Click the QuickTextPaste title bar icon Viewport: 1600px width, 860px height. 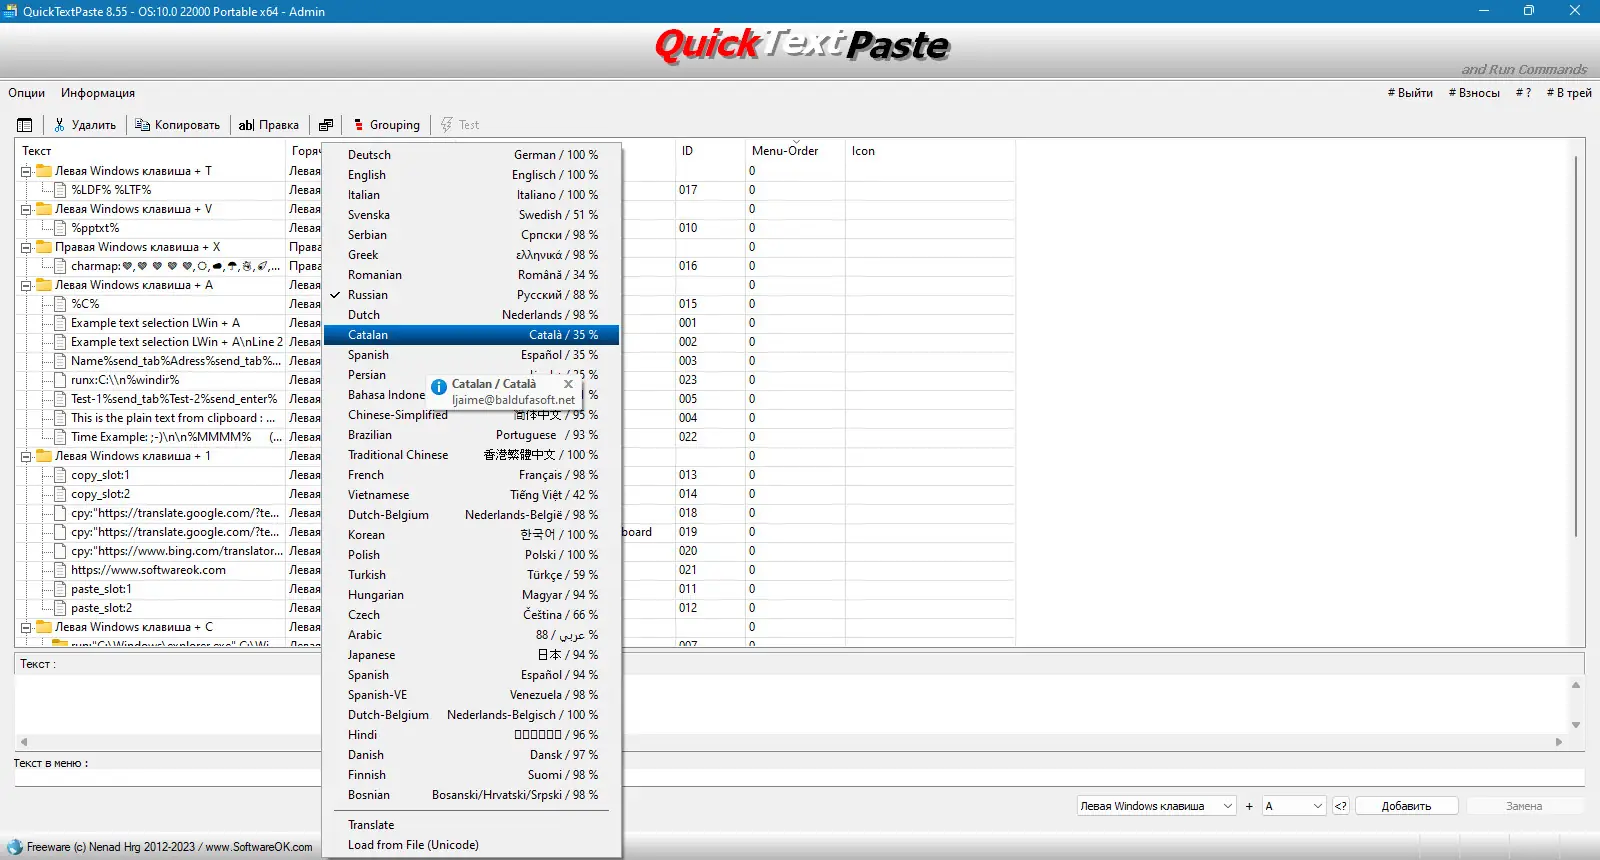11,11
